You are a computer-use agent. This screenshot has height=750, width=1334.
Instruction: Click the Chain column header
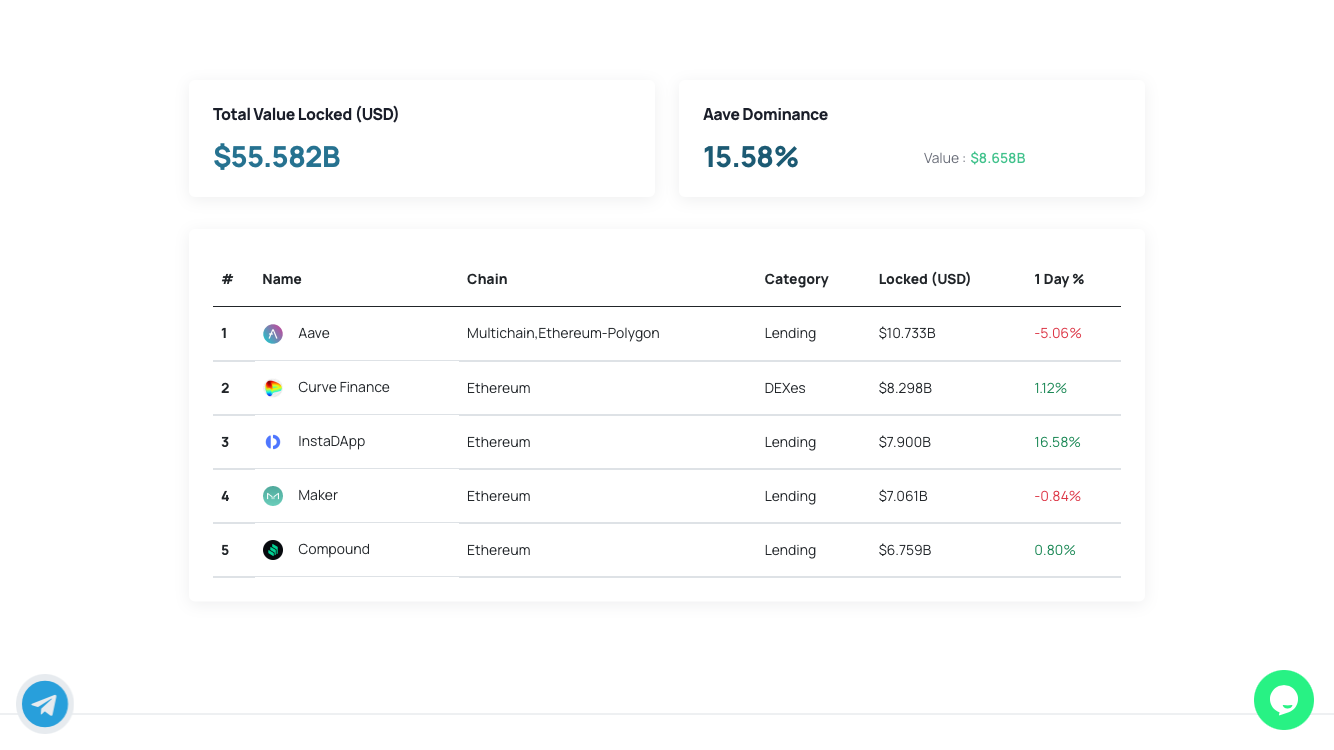point(487,279)
